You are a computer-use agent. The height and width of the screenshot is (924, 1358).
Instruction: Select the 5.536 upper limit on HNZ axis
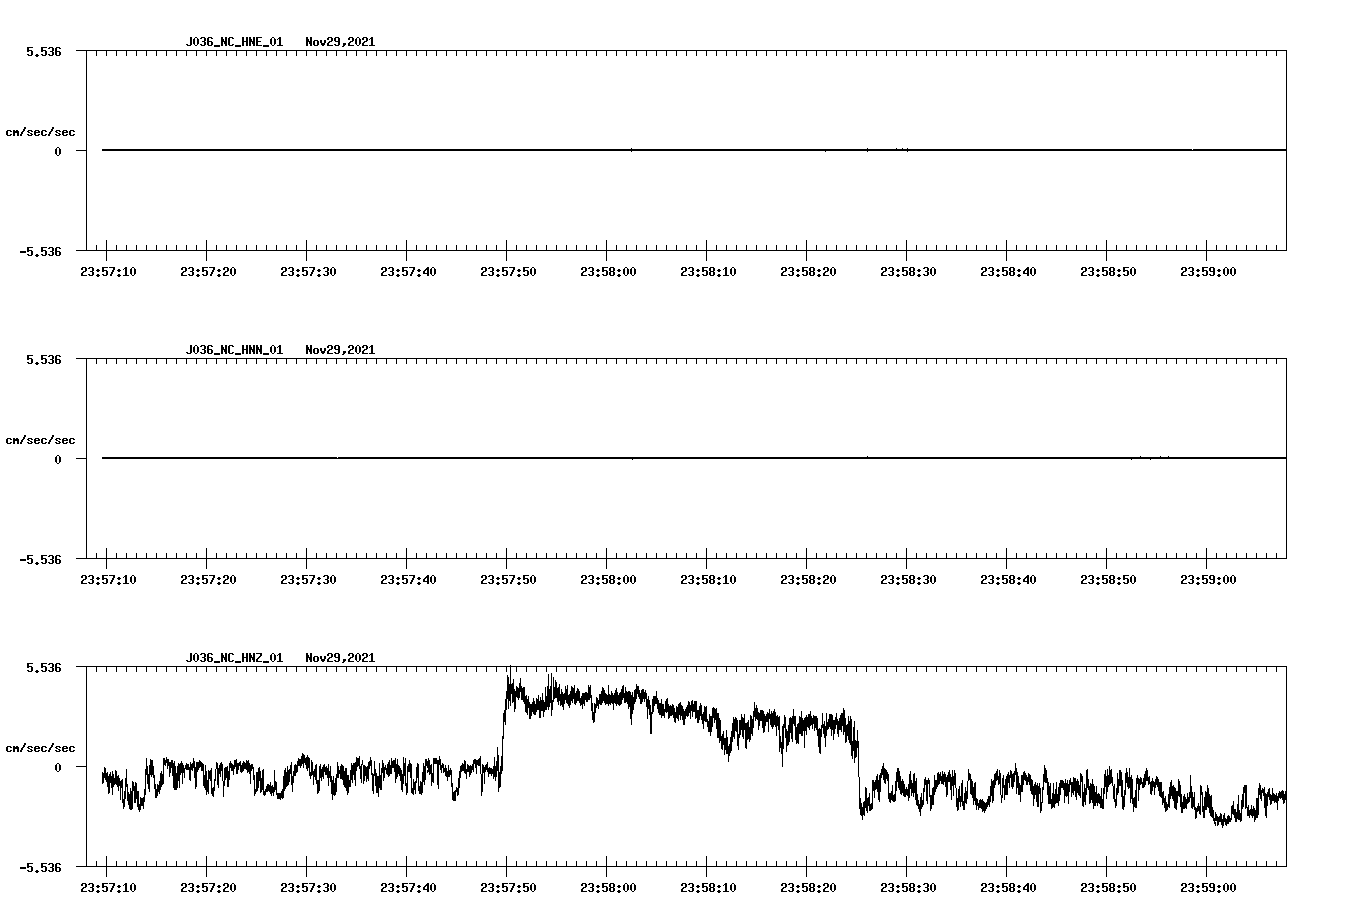coord(44,667)
